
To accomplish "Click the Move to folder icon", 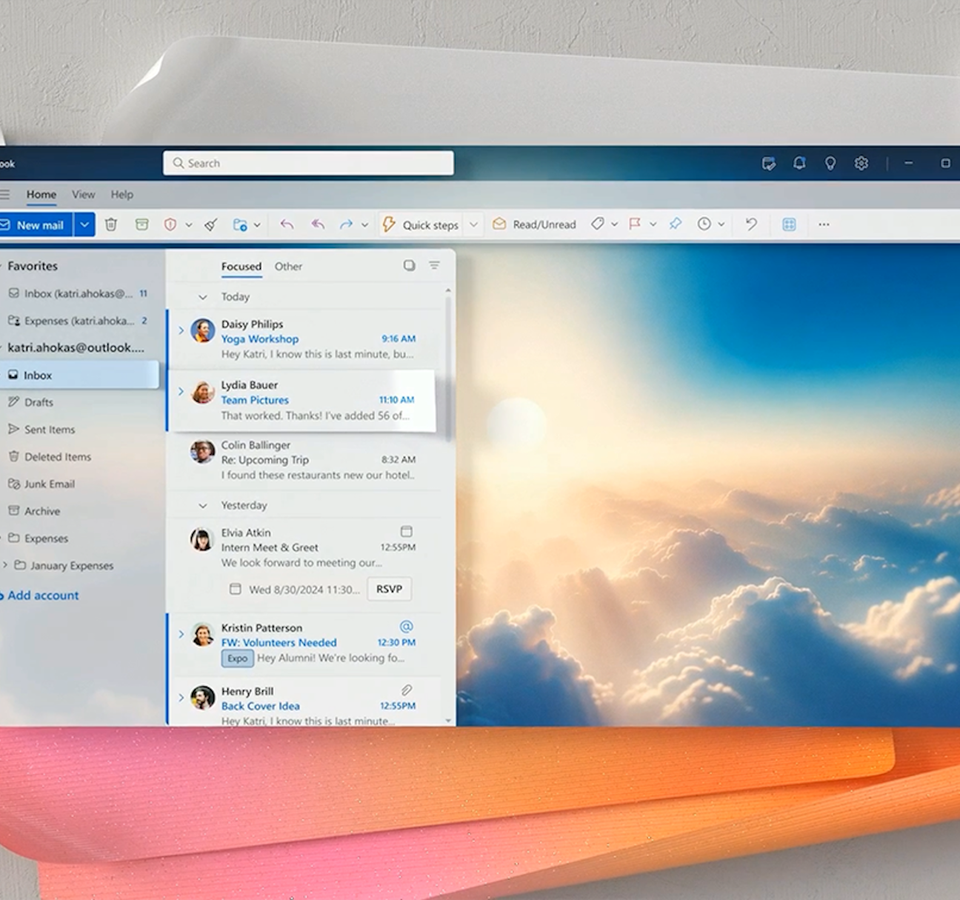I will tap(240, 225).
